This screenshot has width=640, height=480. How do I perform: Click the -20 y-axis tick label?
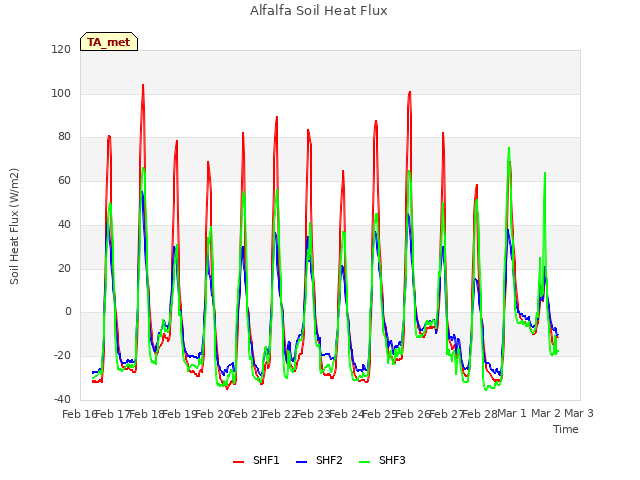click(x=62, y=356)
